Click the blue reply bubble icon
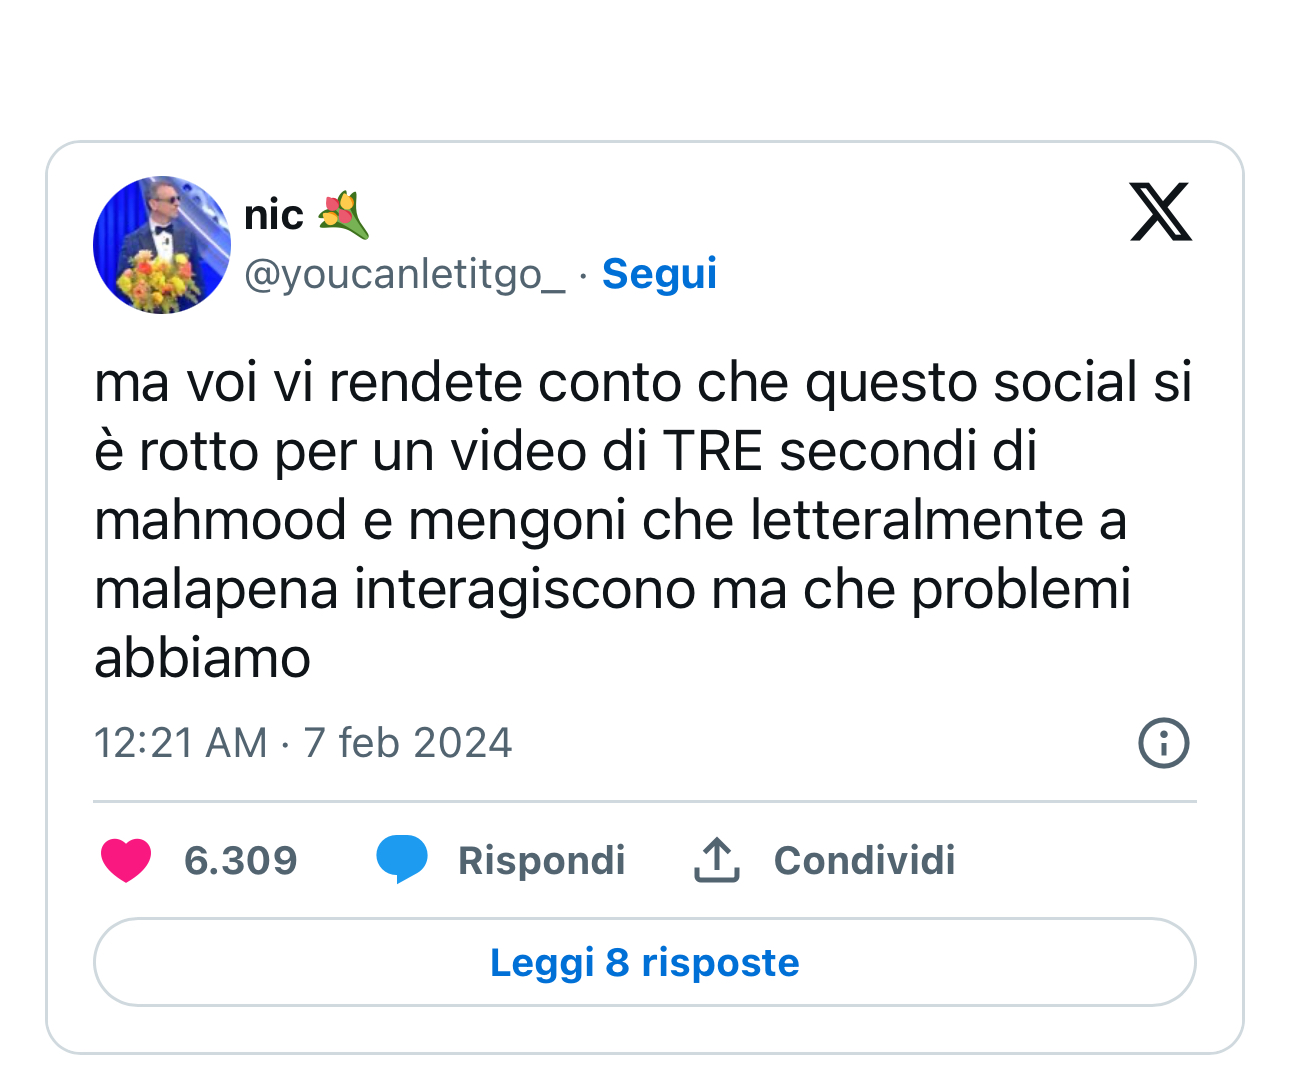The width and height of the screenshot is (1290, 1092). click(x=402, y=858)
